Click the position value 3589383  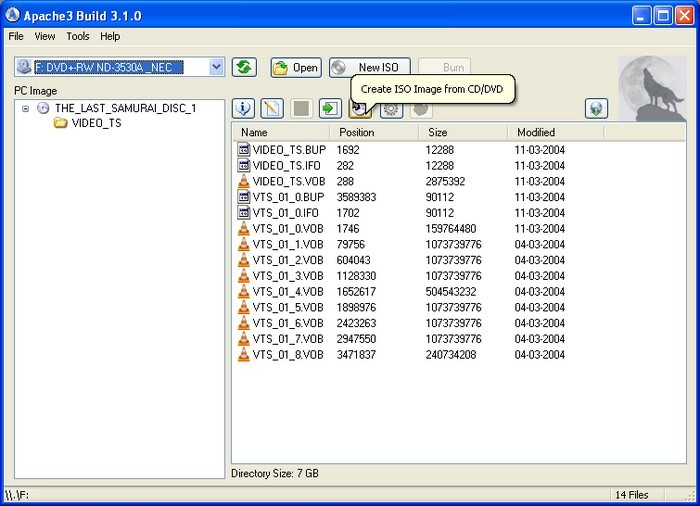point(356,197)
